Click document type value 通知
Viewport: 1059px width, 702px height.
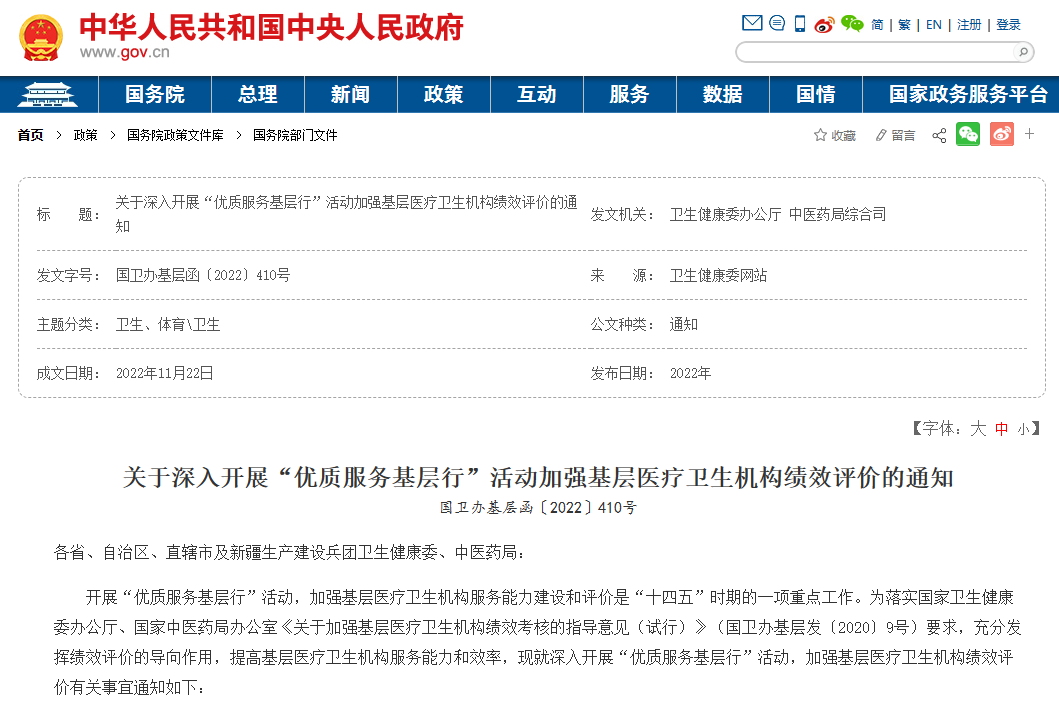[x=683, y=324]
